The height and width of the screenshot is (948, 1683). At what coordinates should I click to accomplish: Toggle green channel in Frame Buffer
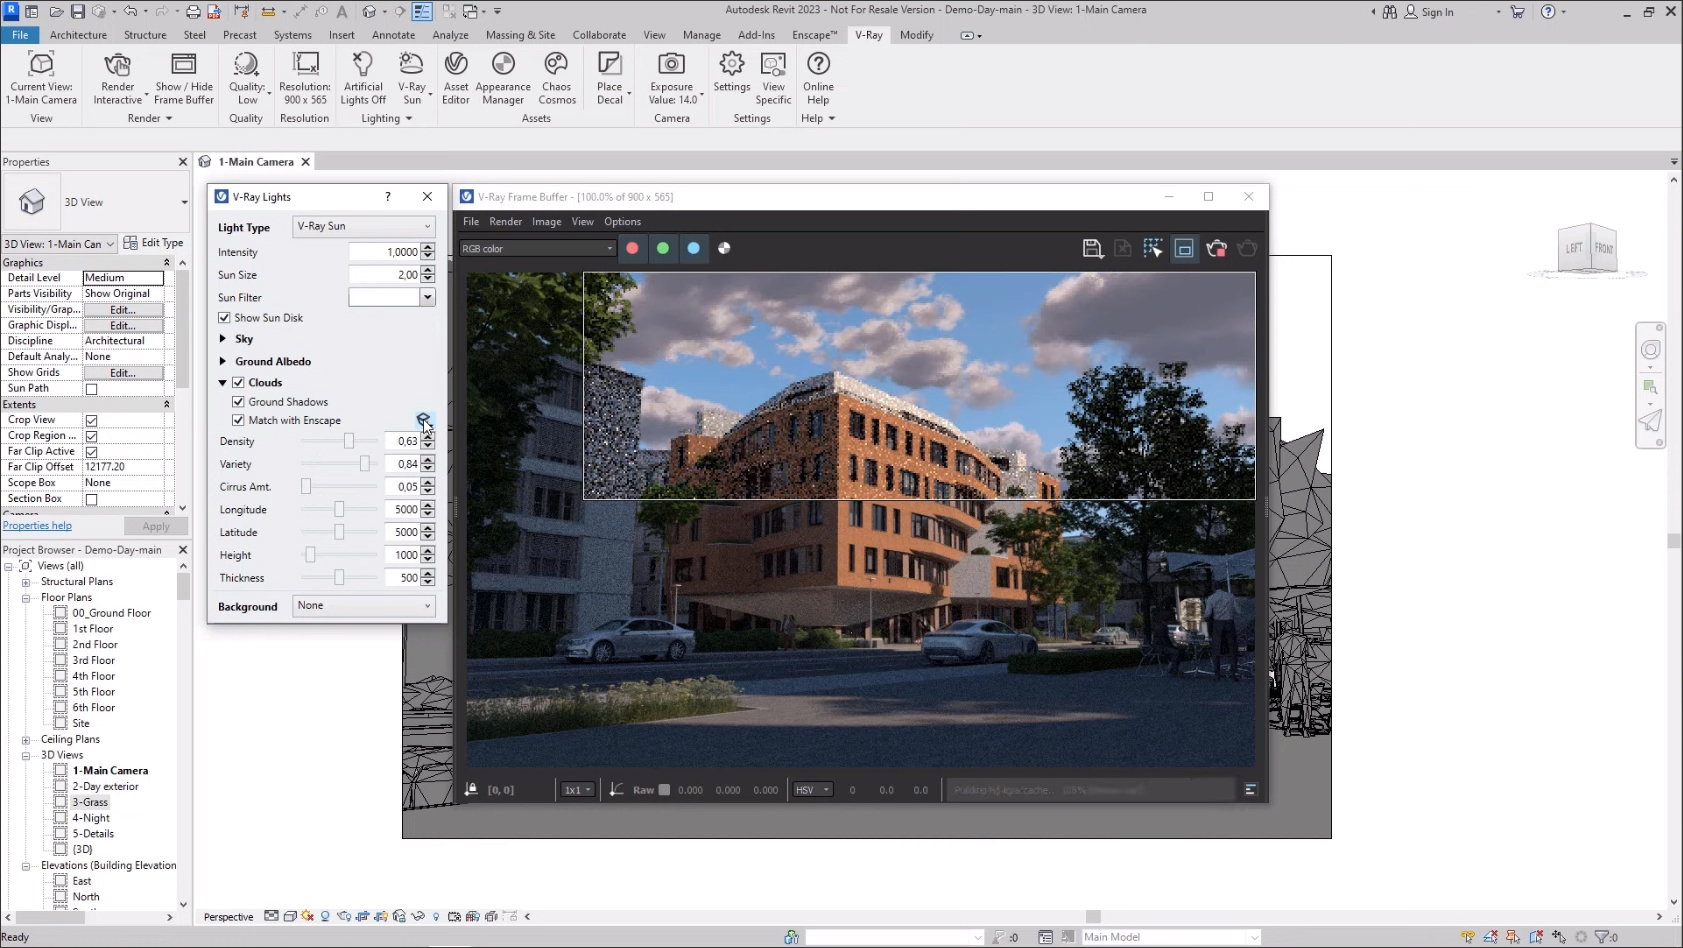click(x=663, y=248)
